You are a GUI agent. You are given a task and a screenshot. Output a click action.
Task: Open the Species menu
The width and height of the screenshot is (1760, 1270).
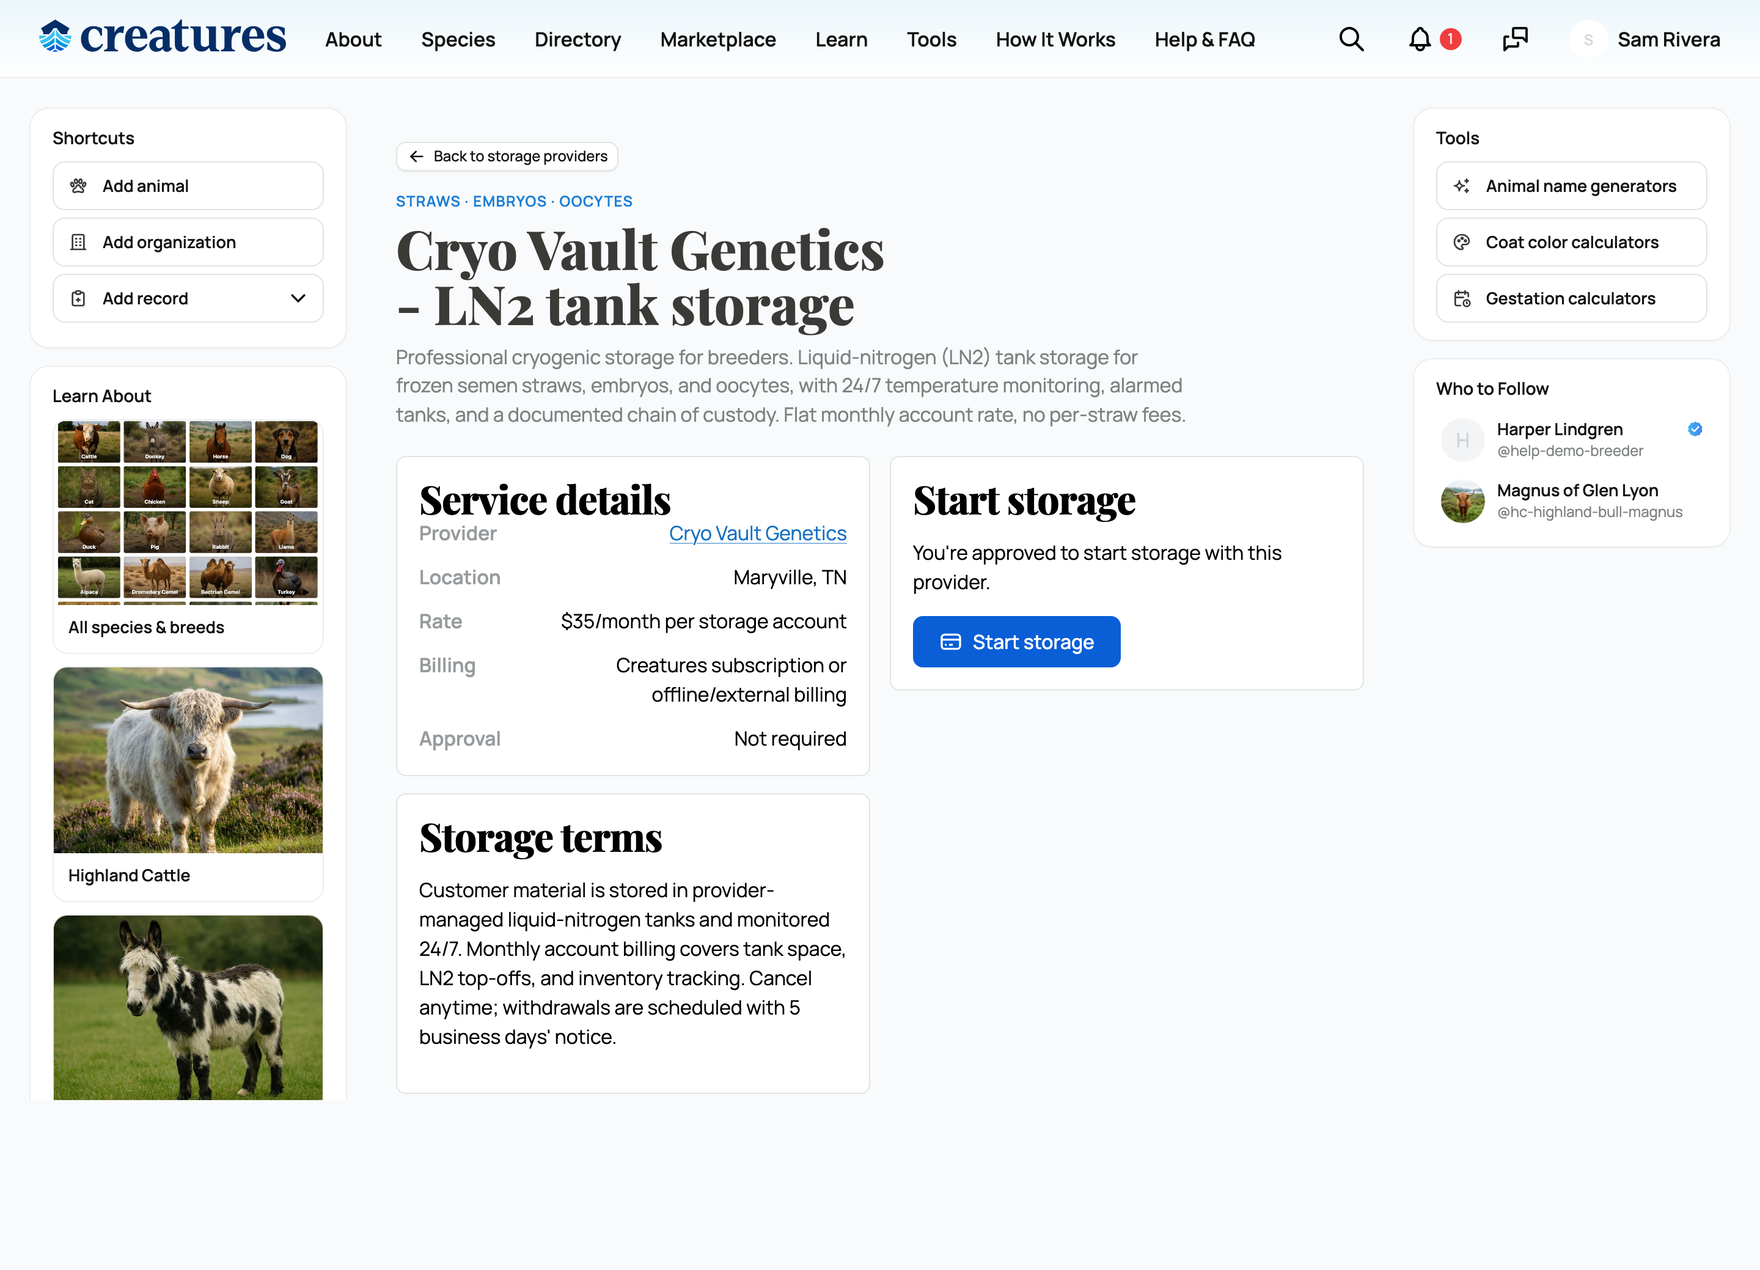coord(458,39)
